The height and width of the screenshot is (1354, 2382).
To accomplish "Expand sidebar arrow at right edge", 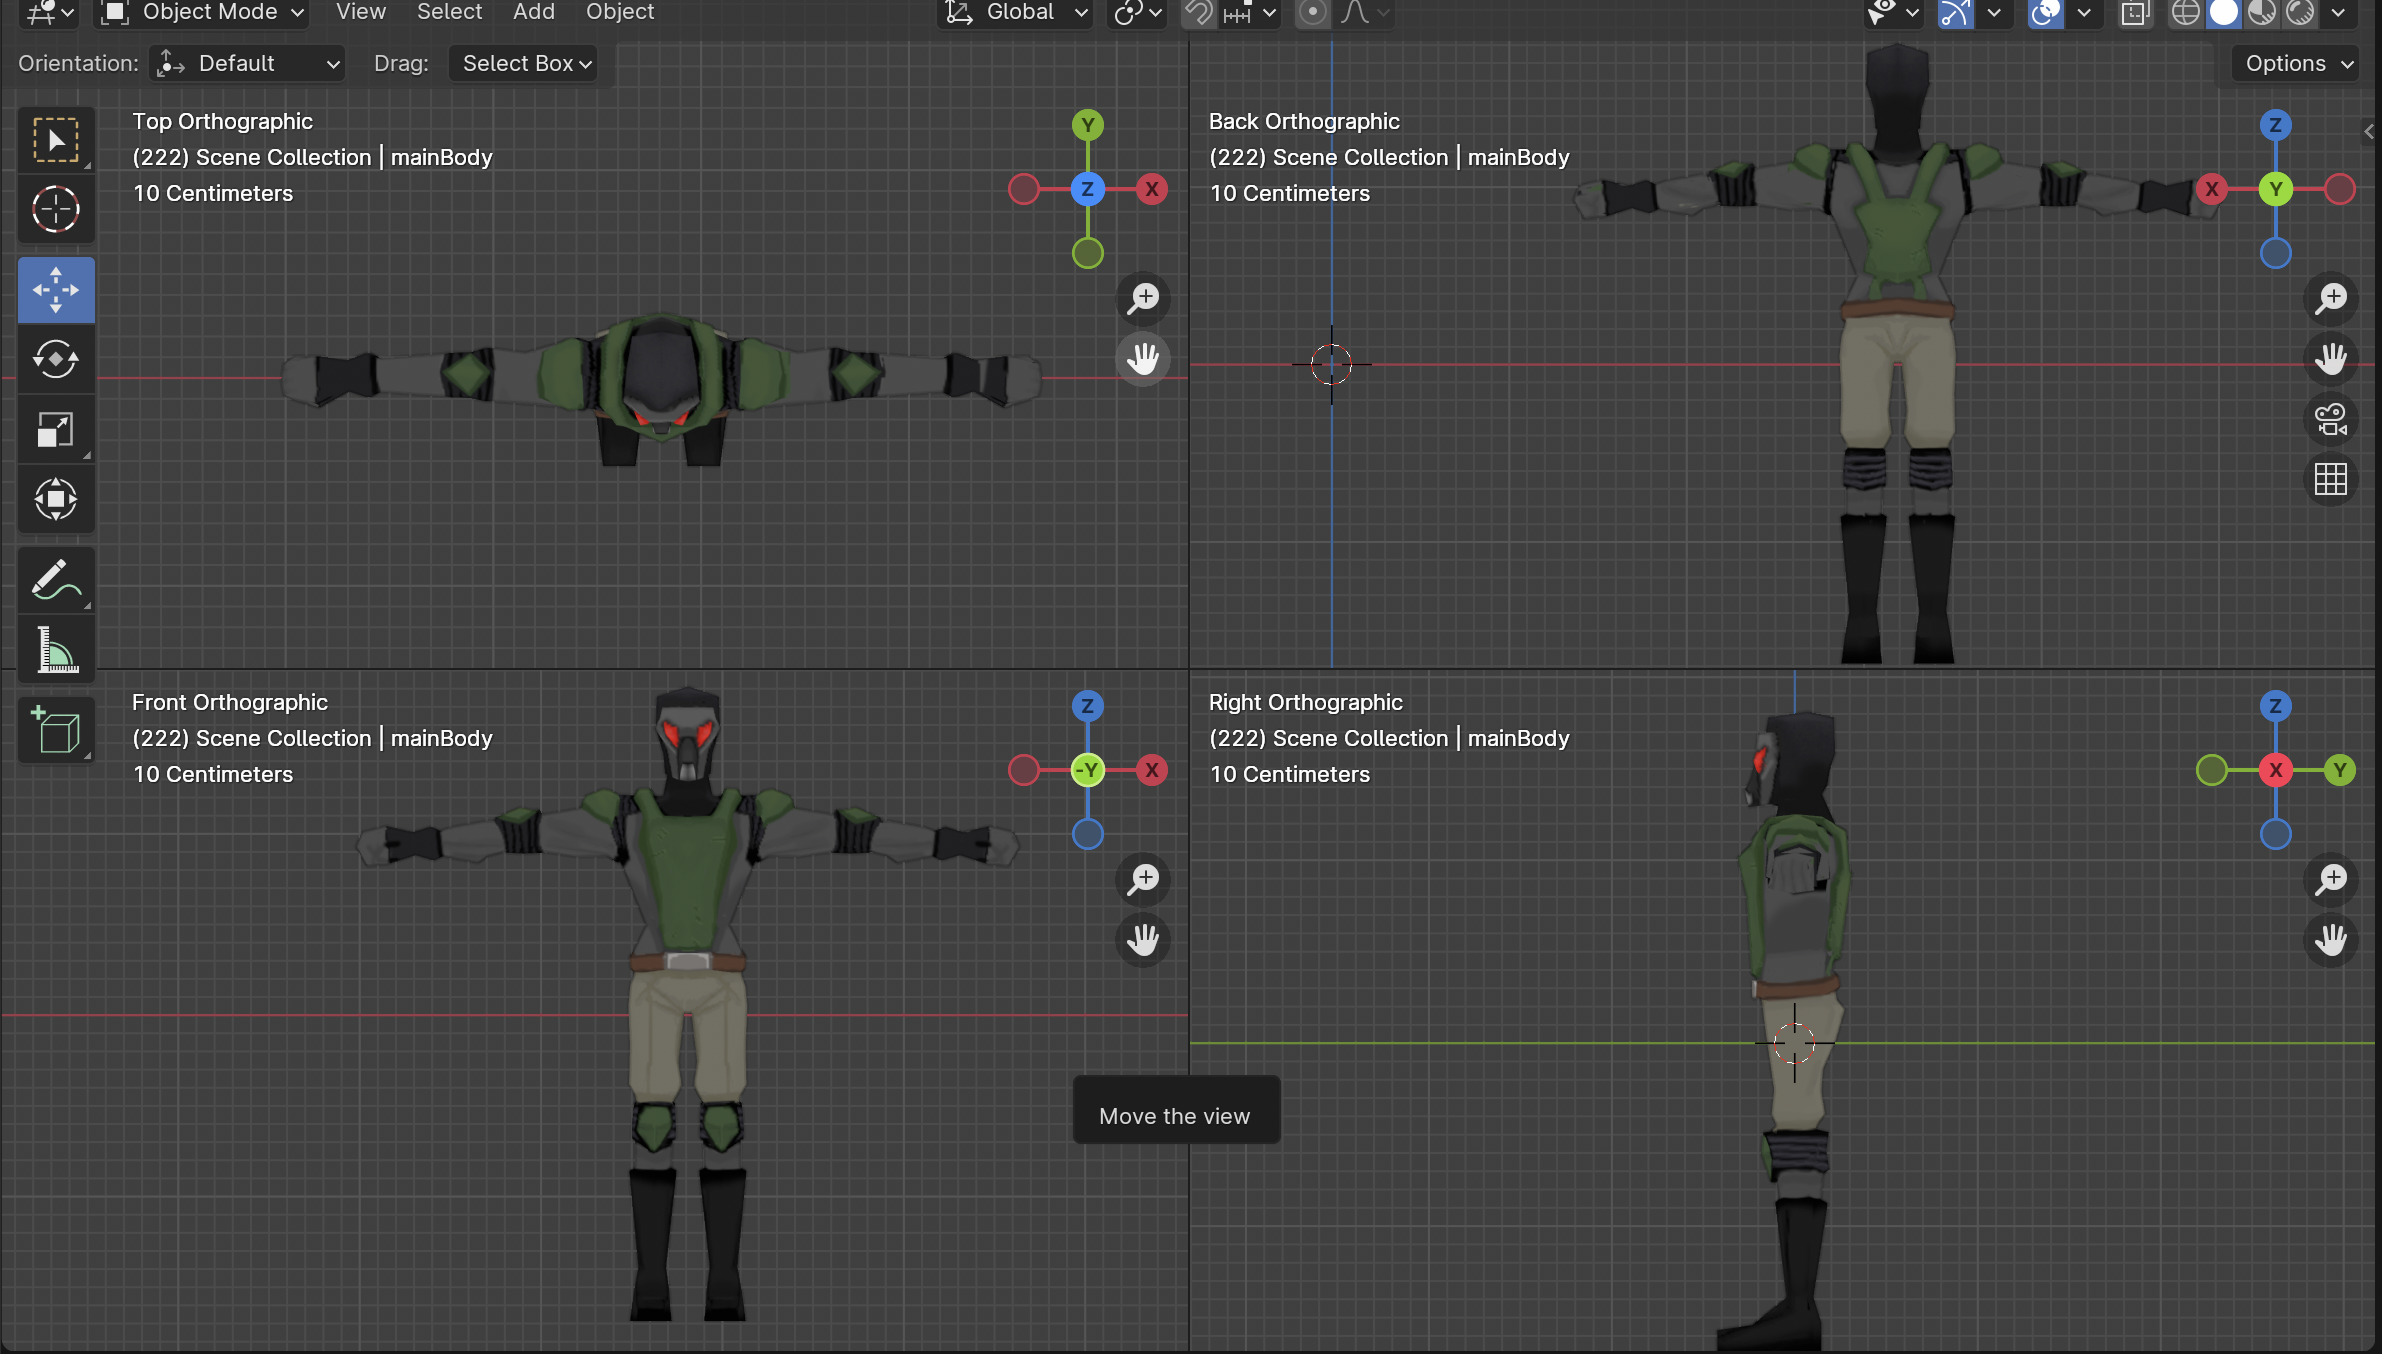I will click(x=2368, y=131).
